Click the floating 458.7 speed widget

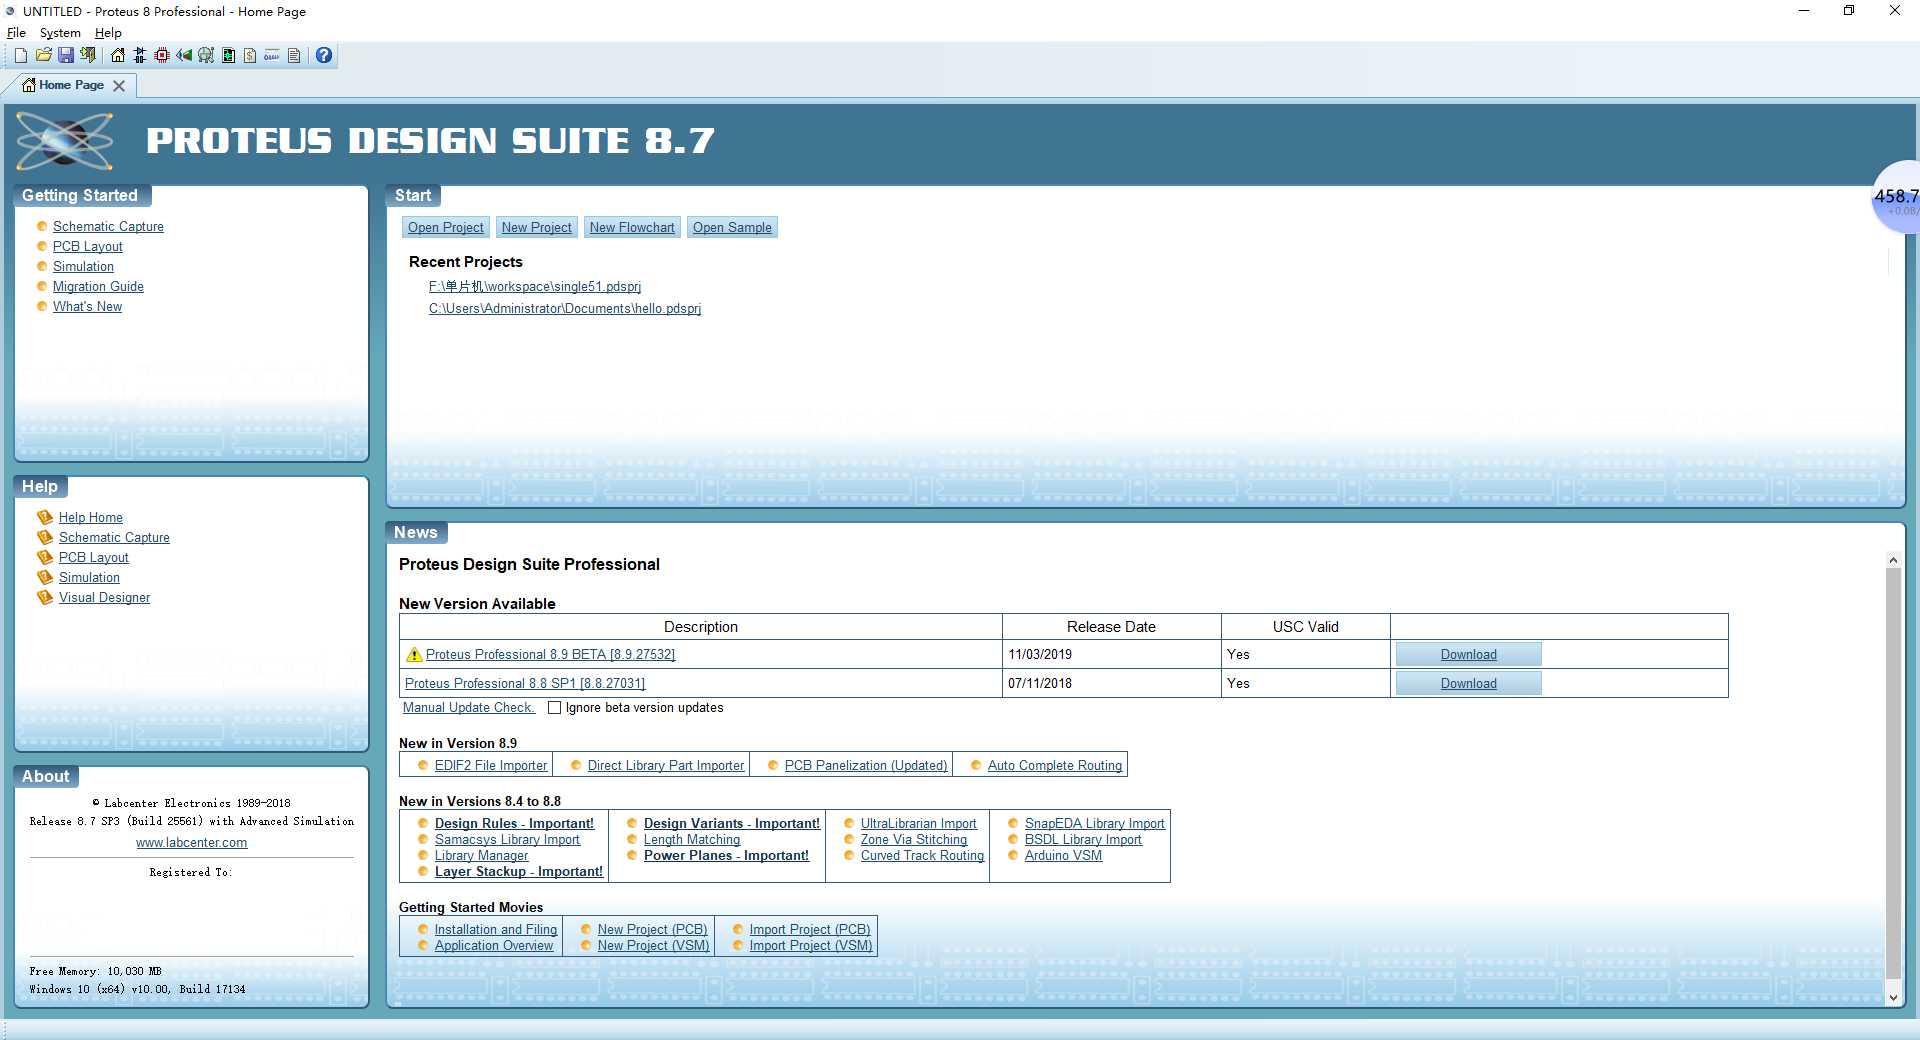pyautogui.click(x=1896, y=198)
